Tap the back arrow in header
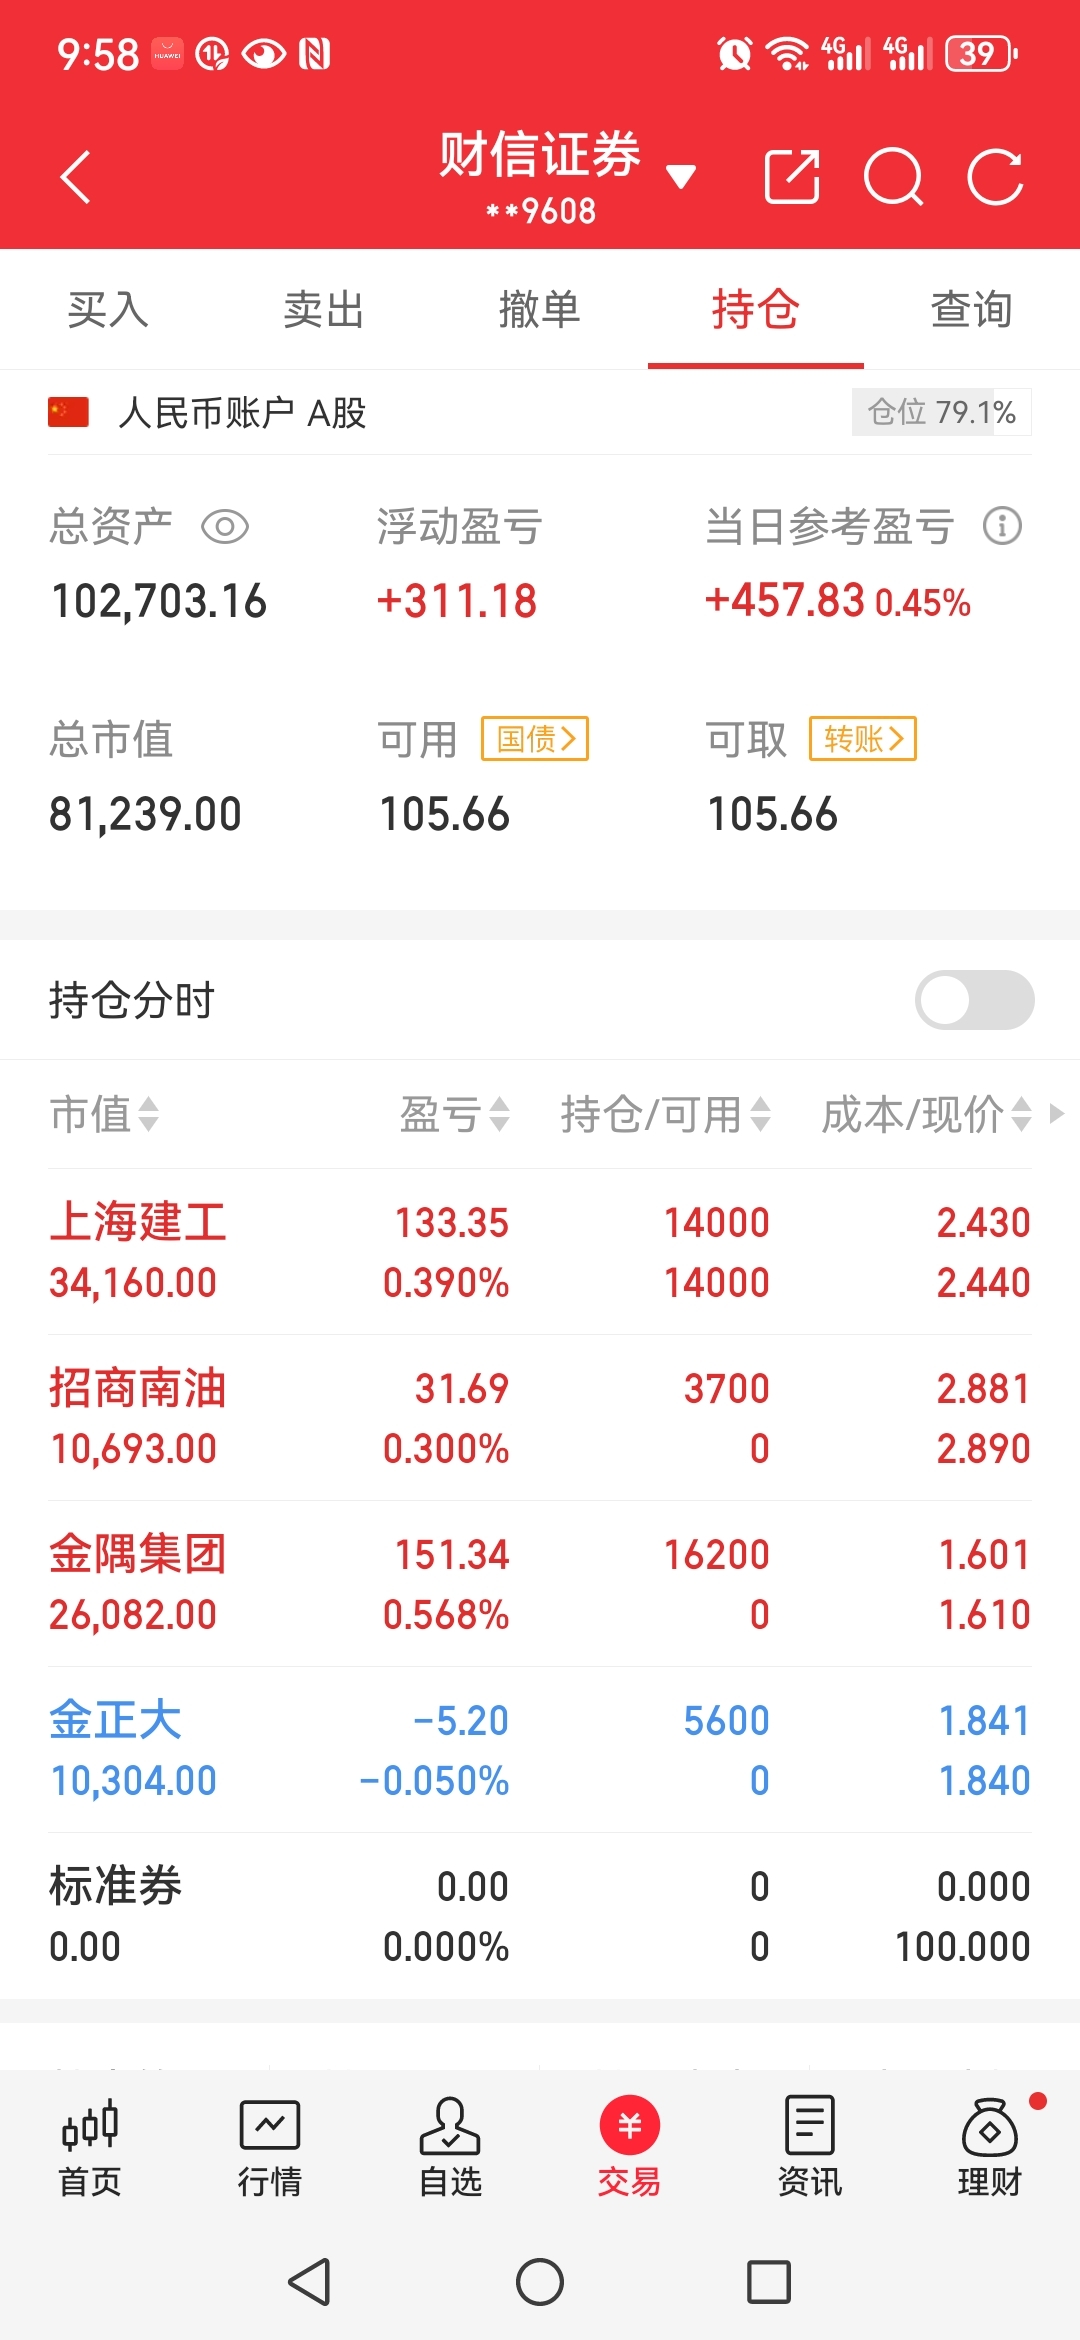Image resolution: width=1080 pixels, height=2340 pixels. pyautogui.click(x=75, y=177)
